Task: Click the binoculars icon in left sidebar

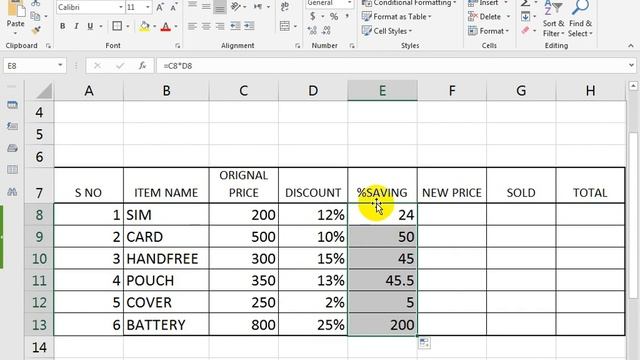Action: 12,191
